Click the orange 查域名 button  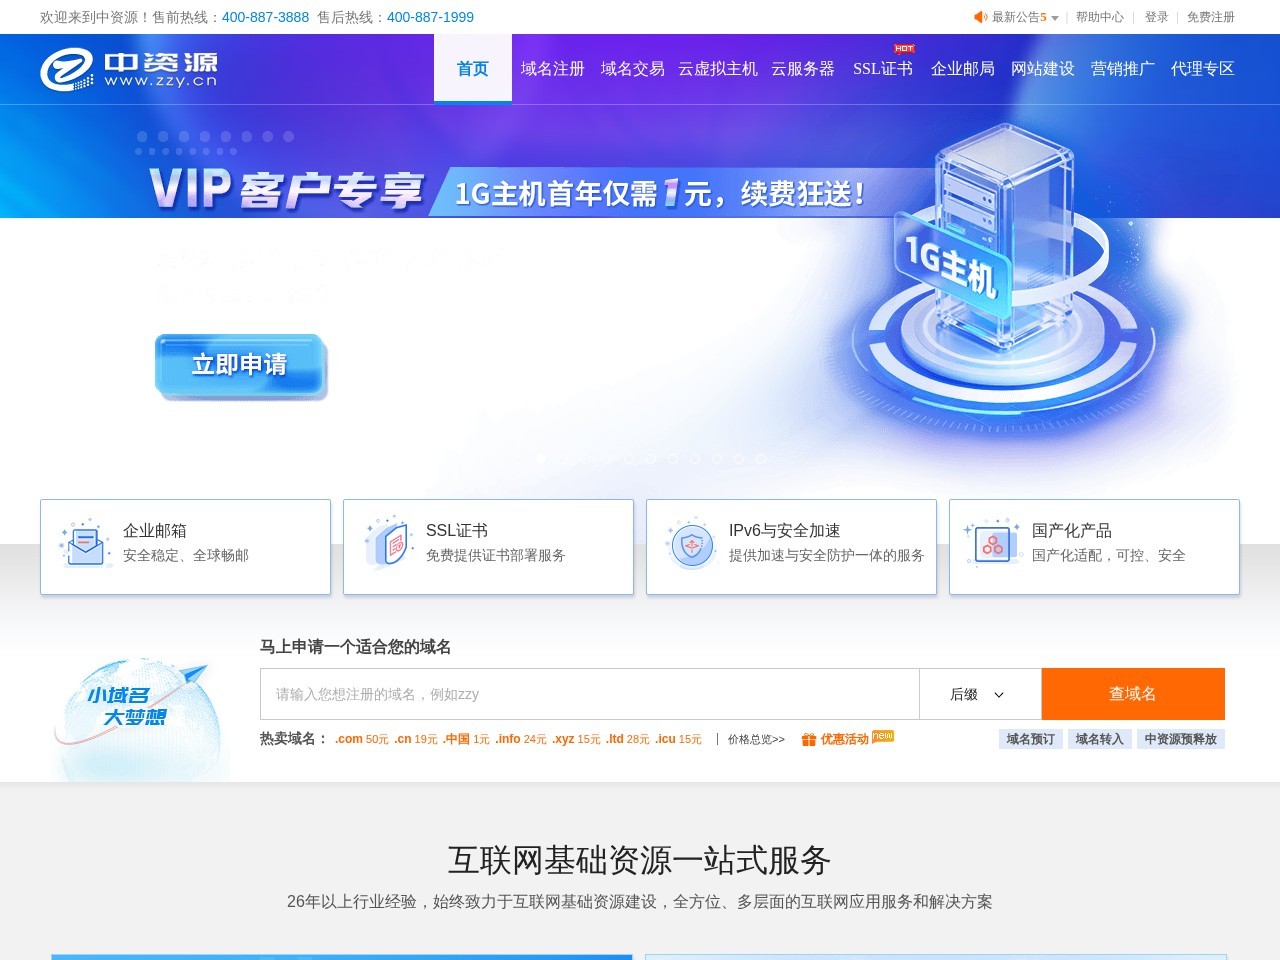click(x=1133, y=694)
